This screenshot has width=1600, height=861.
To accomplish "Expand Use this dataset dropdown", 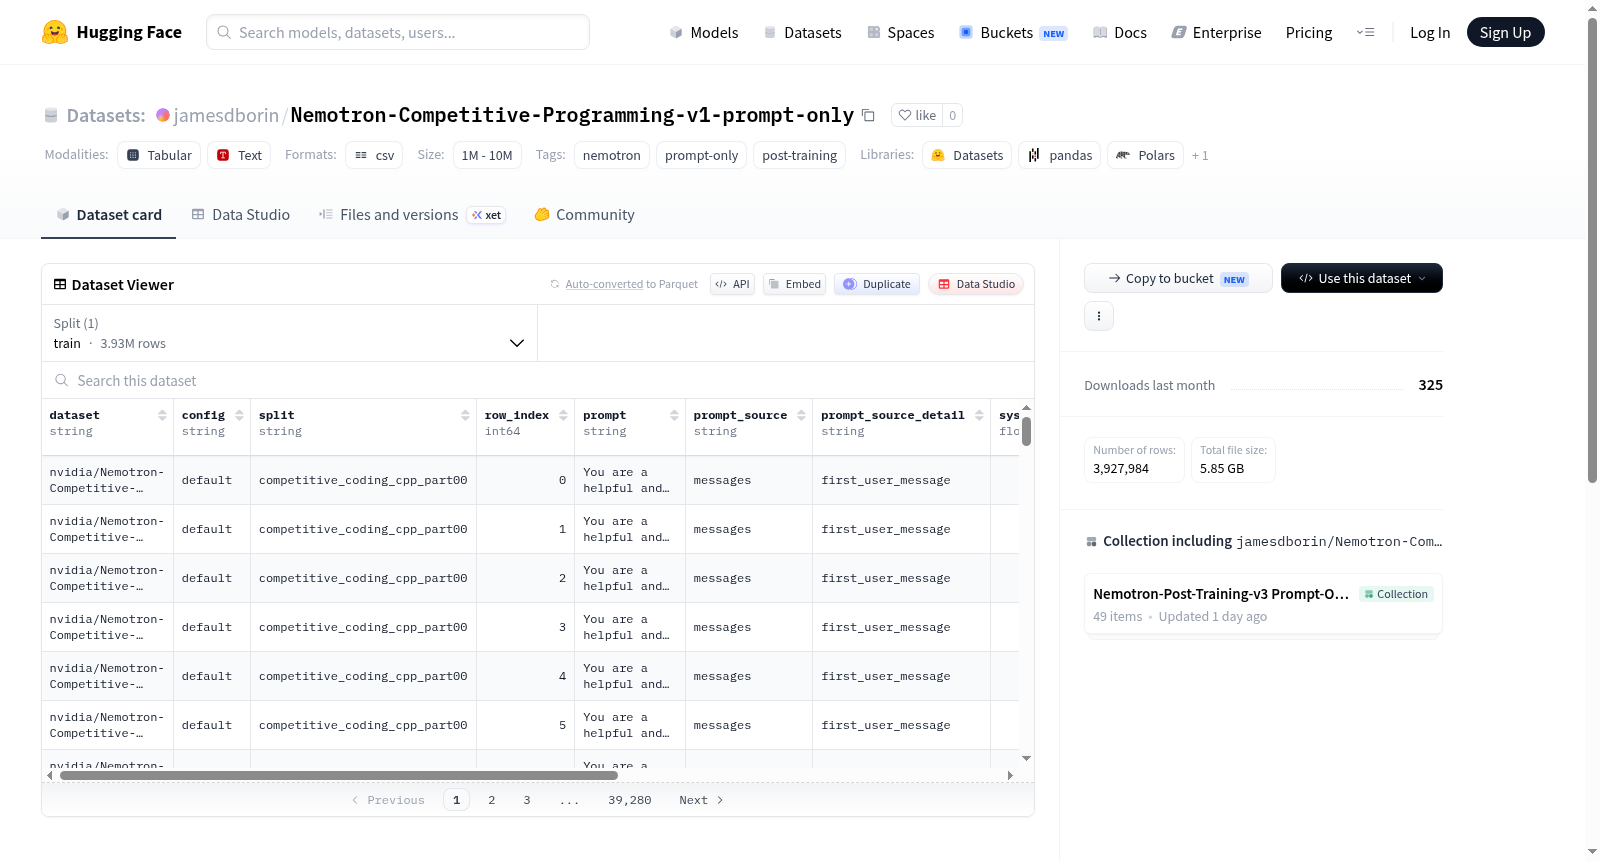I will click(x=1362, y=278).
